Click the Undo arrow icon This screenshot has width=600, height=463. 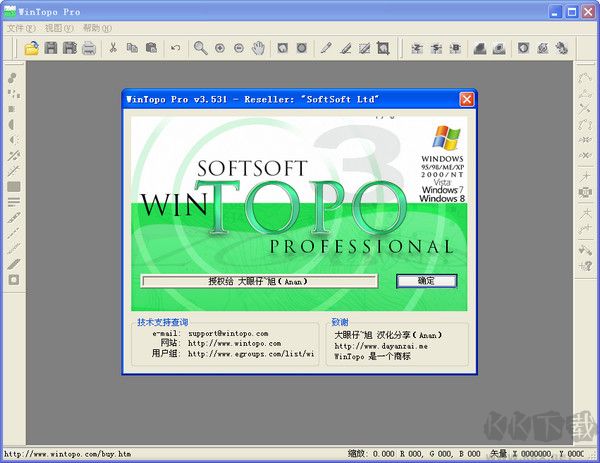(x=176, y=48)
